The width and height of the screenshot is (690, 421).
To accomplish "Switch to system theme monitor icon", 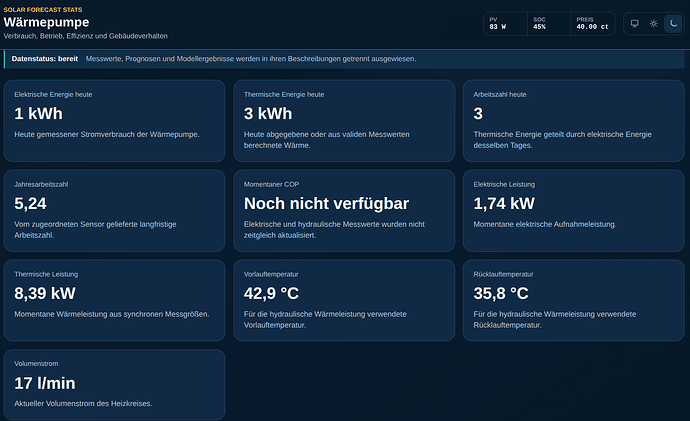I will point(635,24).
